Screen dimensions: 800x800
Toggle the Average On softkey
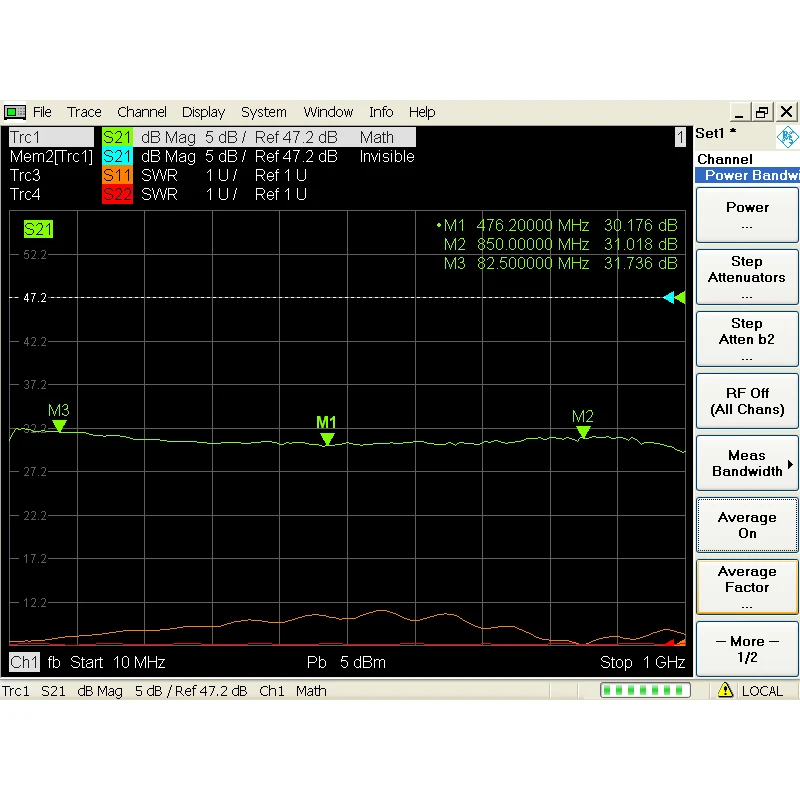point(747,525)
